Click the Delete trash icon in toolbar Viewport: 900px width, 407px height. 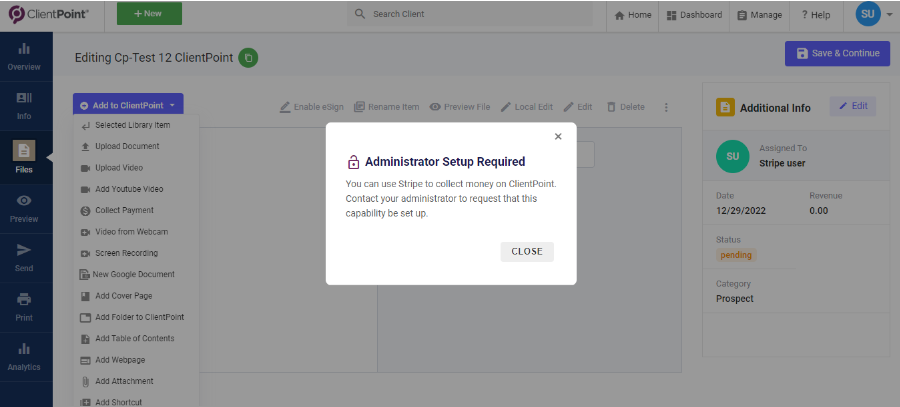point(611,107)
